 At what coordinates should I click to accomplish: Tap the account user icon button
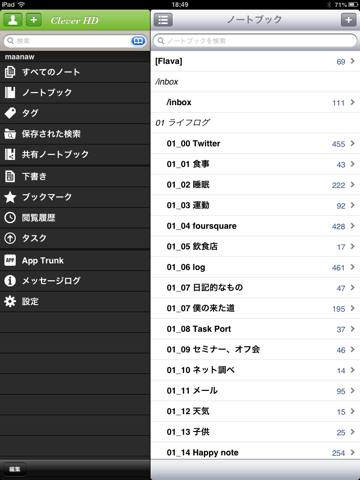point(13,20)
